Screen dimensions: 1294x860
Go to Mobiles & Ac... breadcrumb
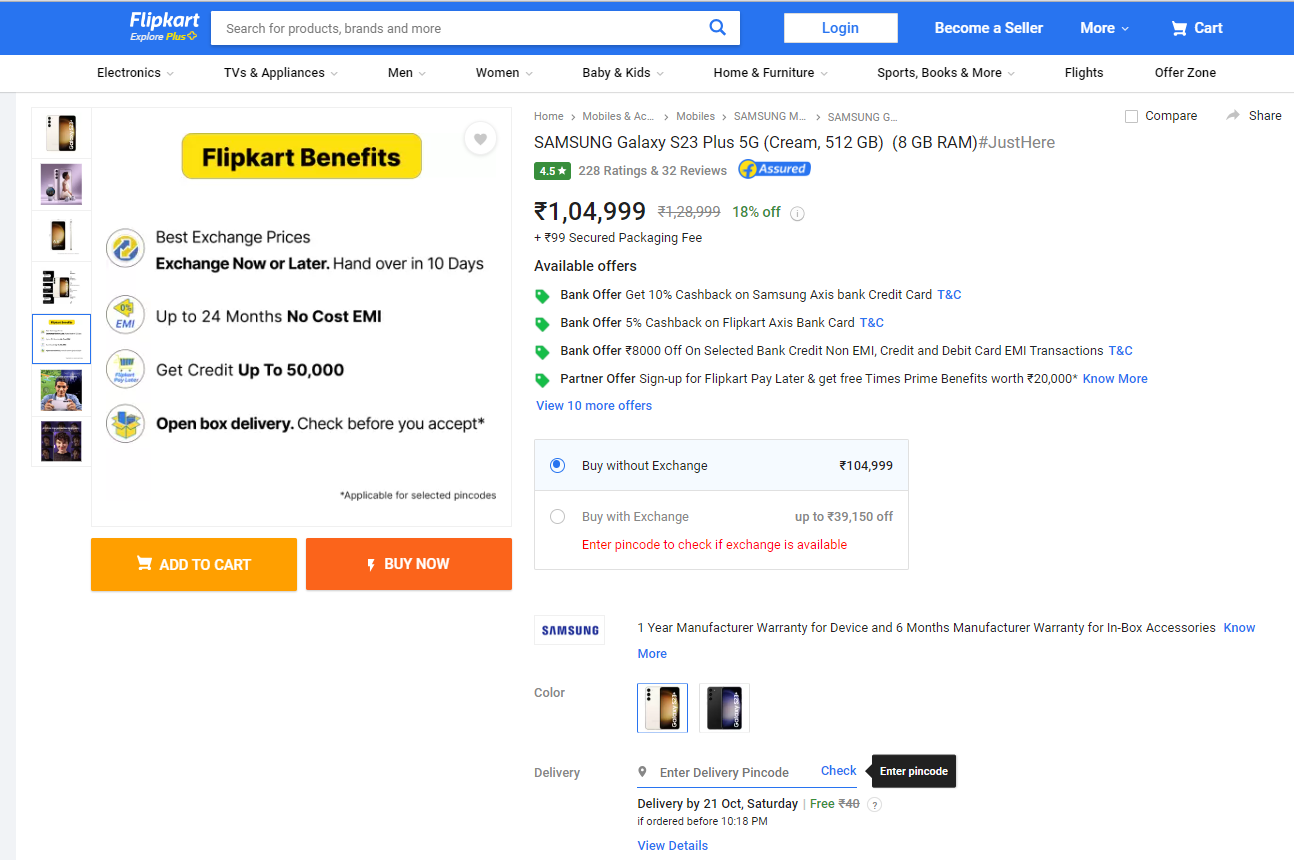coord(618,117)
